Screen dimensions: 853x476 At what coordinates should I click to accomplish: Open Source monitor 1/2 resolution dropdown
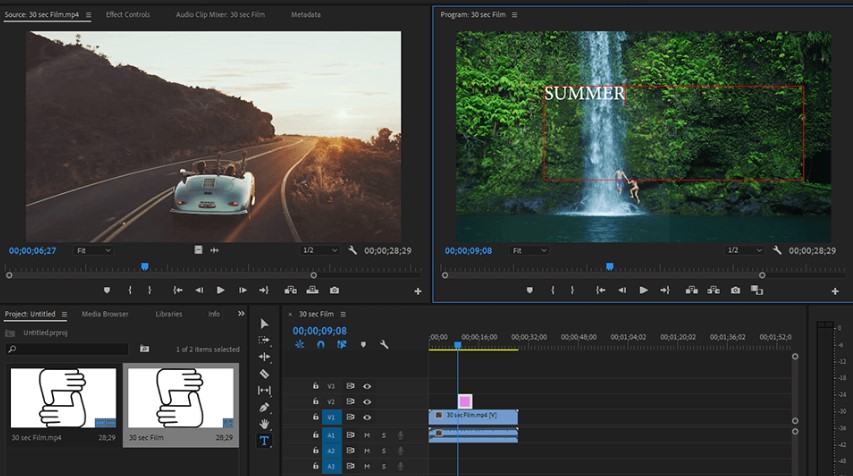click(x=320, y=250)
